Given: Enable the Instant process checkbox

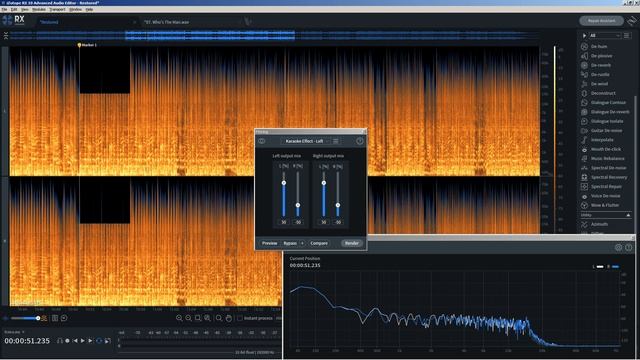Looking at the screenshot, I should pyautogui.click(x=240, y=318).
